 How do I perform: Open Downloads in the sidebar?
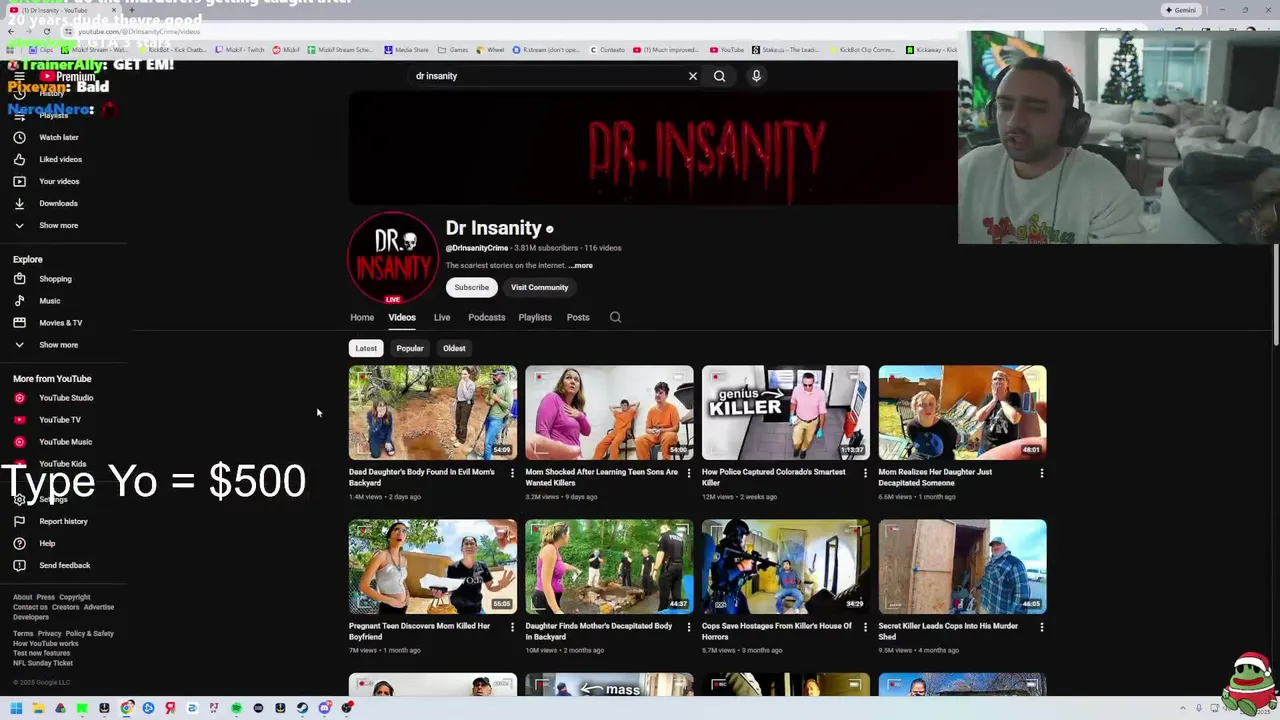[60, 203]
